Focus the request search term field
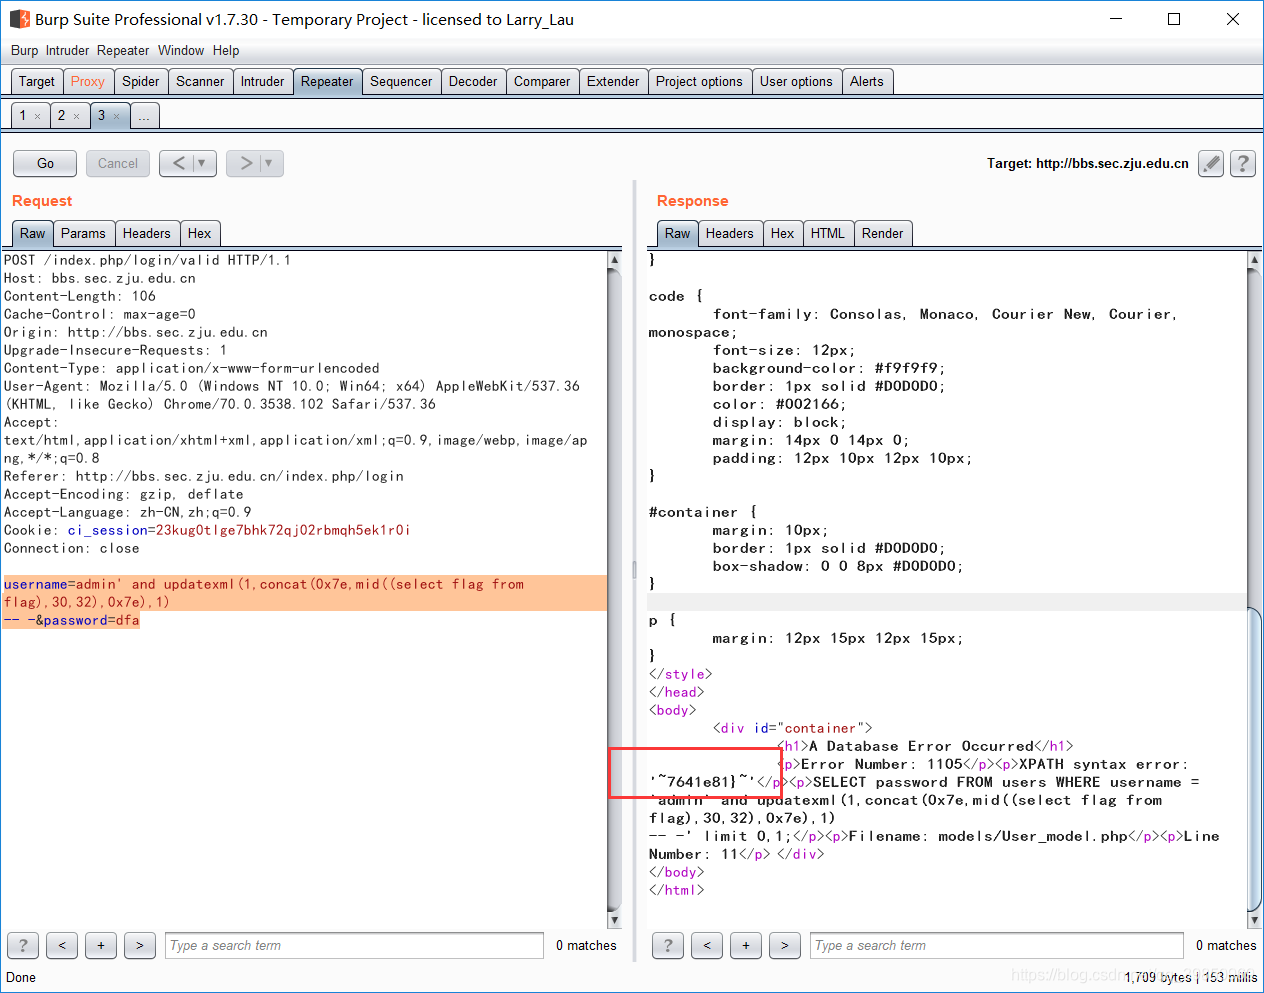This screenshot has width=1264, height=993. tap(354, 945)
